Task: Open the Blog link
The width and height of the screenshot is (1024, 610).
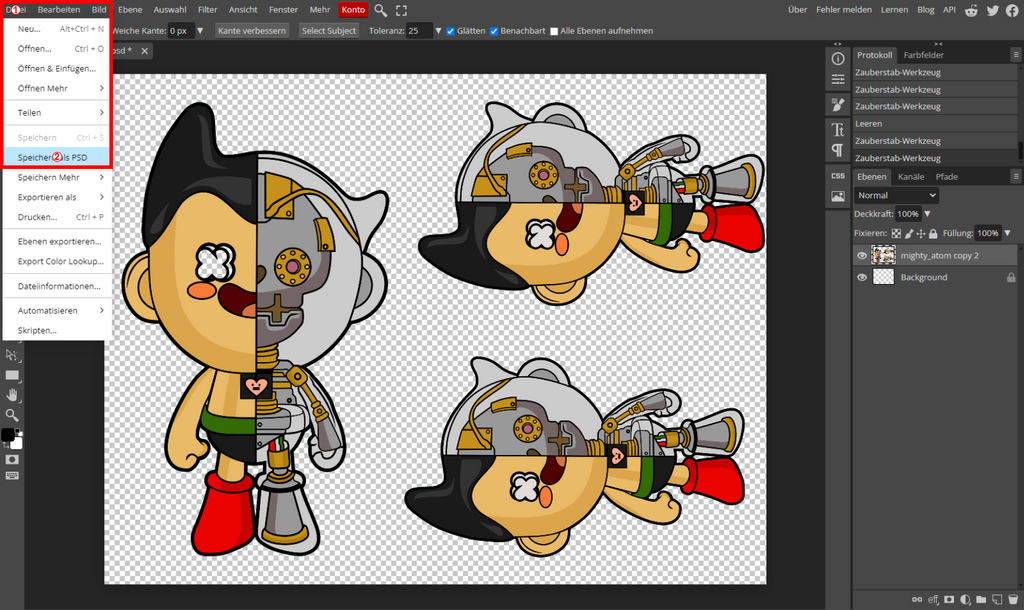Action: click(925, 10)
